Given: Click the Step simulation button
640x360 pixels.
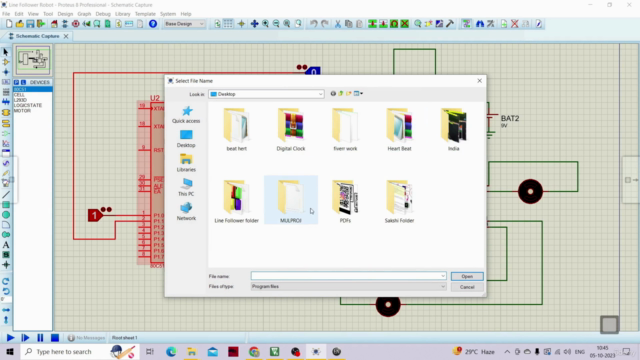Looking at the screenshot, I should click(25, 338).
